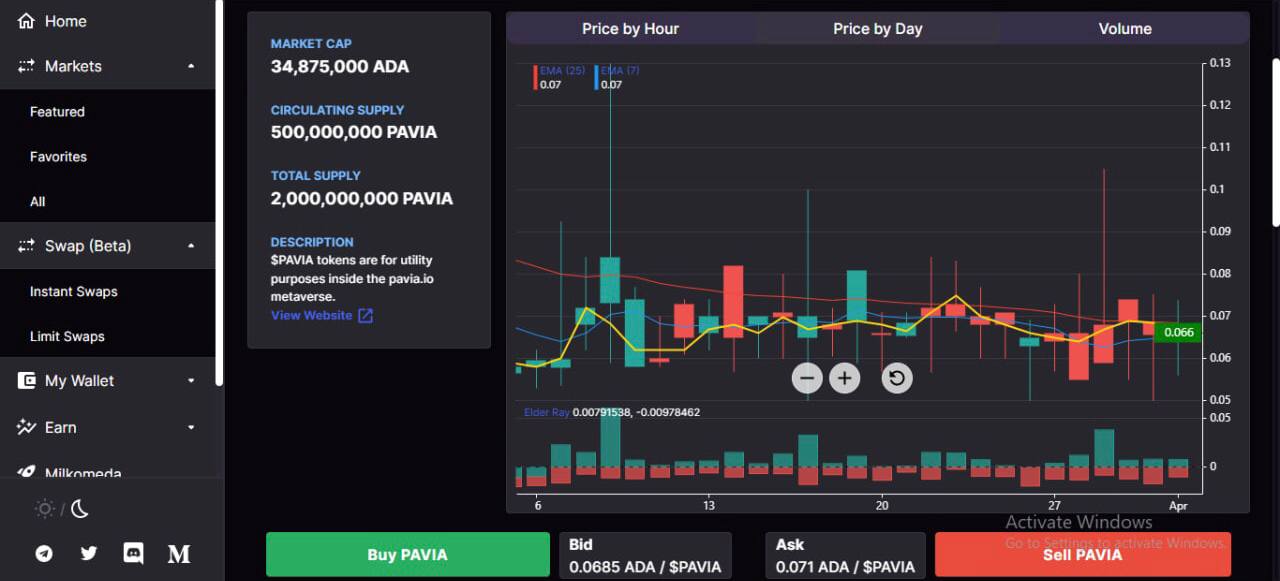Switch to the Price by Hour tab
1280x581 pixels.
(630, 29)
